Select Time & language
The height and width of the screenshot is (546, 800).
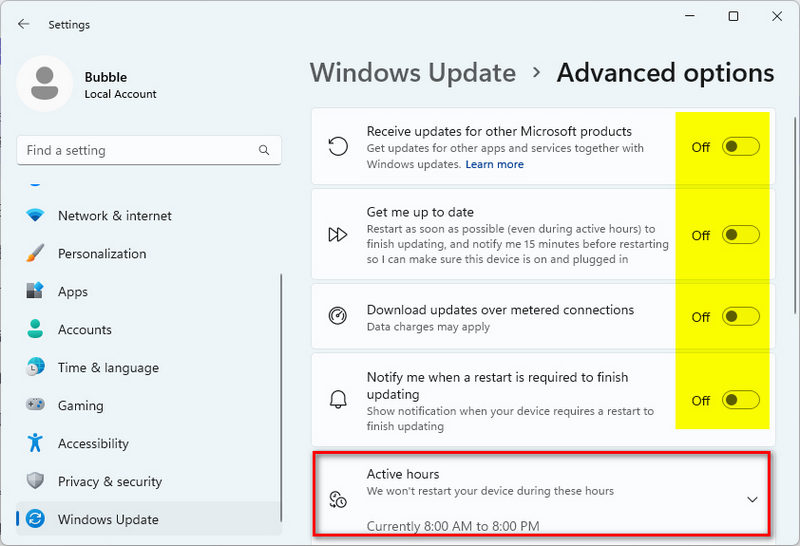[148, 367]
